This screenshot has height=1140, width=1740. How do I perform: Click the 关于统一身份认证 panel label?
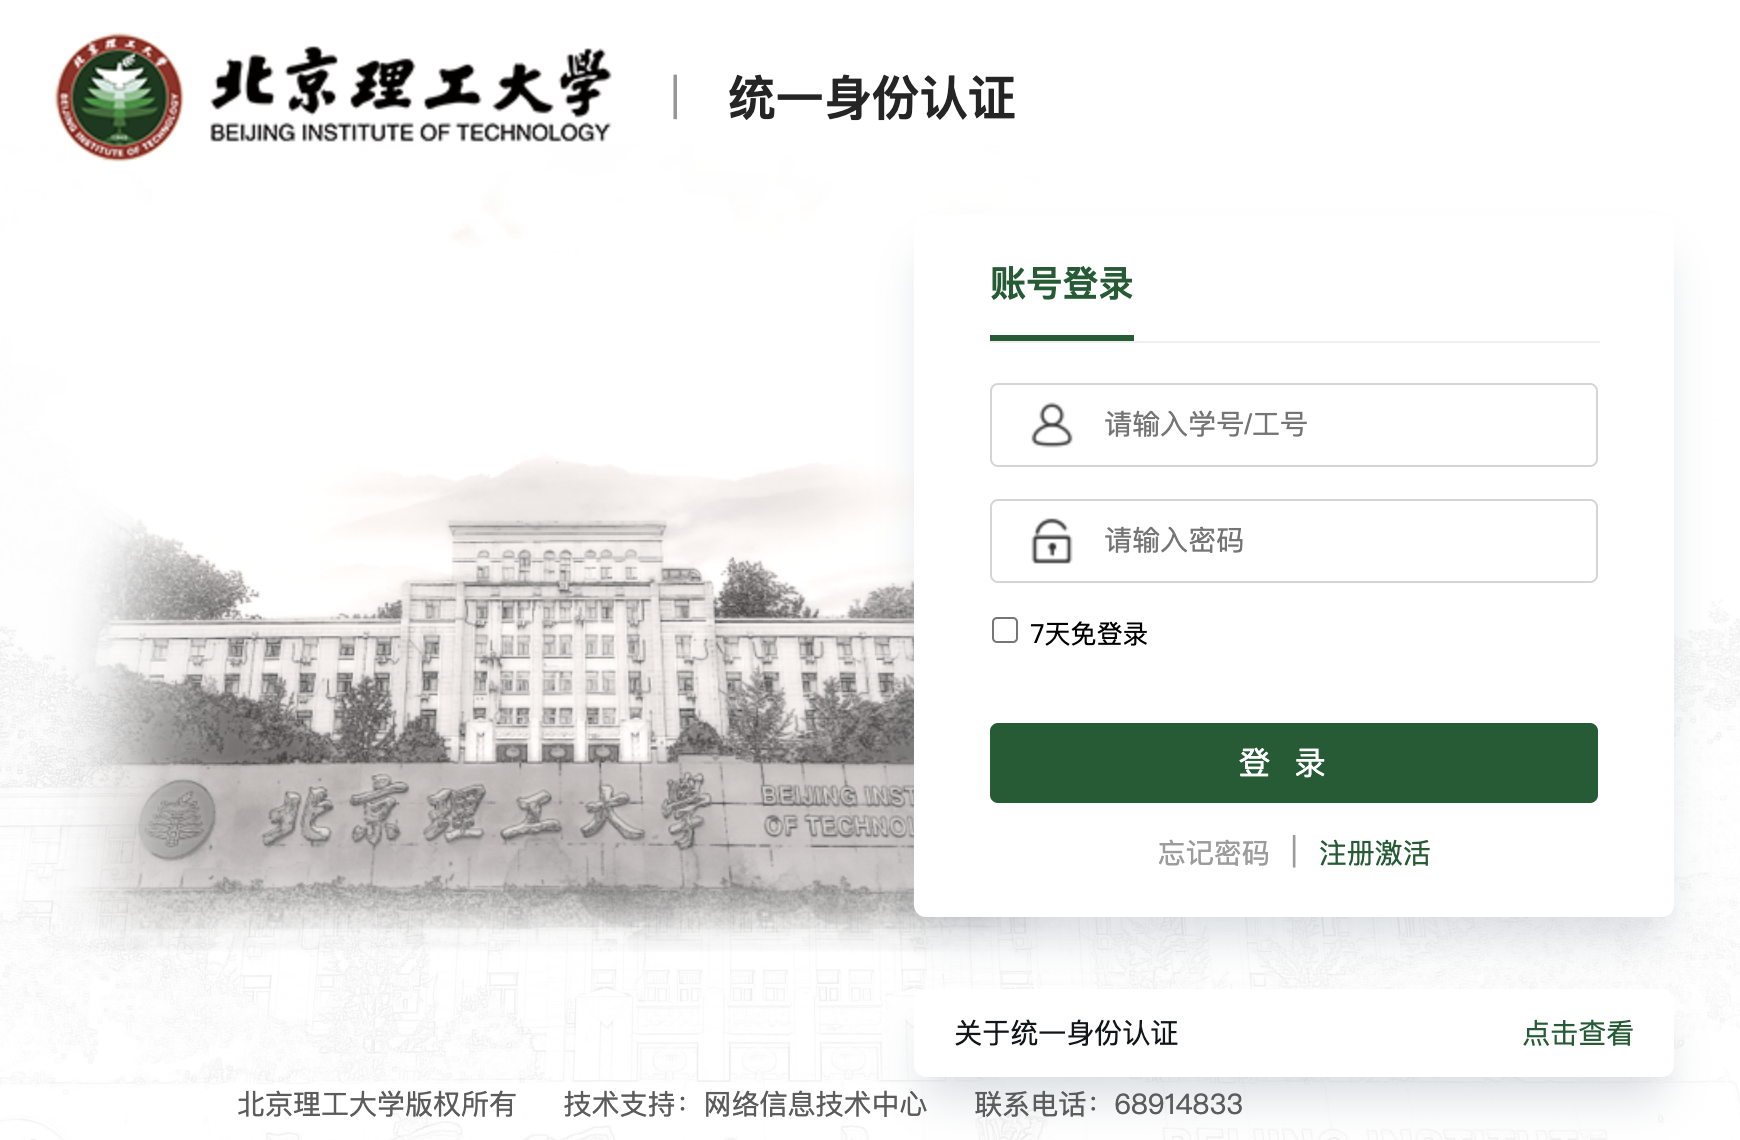click(1066, 1033)
